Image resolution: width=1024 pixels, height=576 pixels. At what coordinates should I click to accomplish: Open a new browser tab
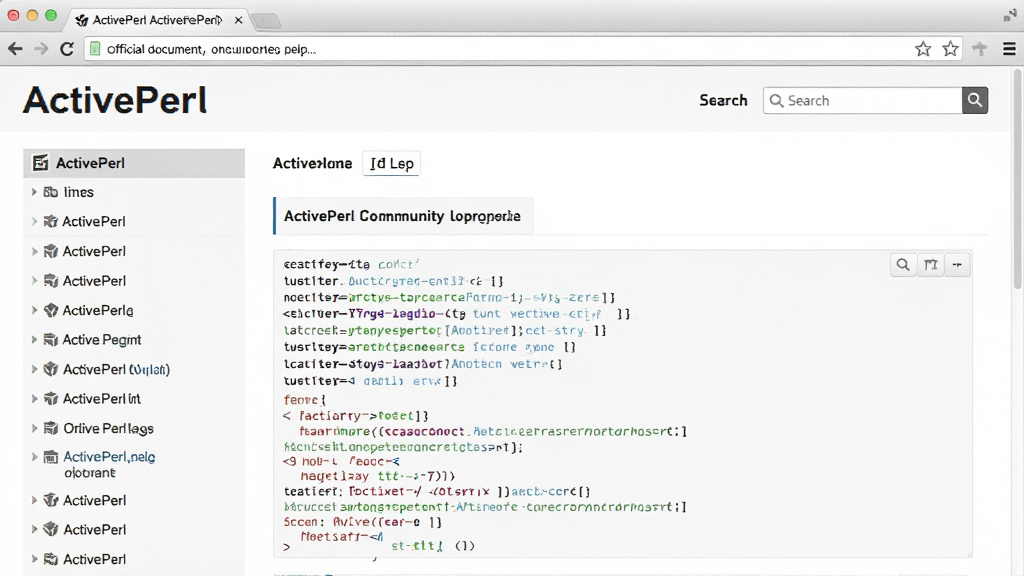[266, 22]
